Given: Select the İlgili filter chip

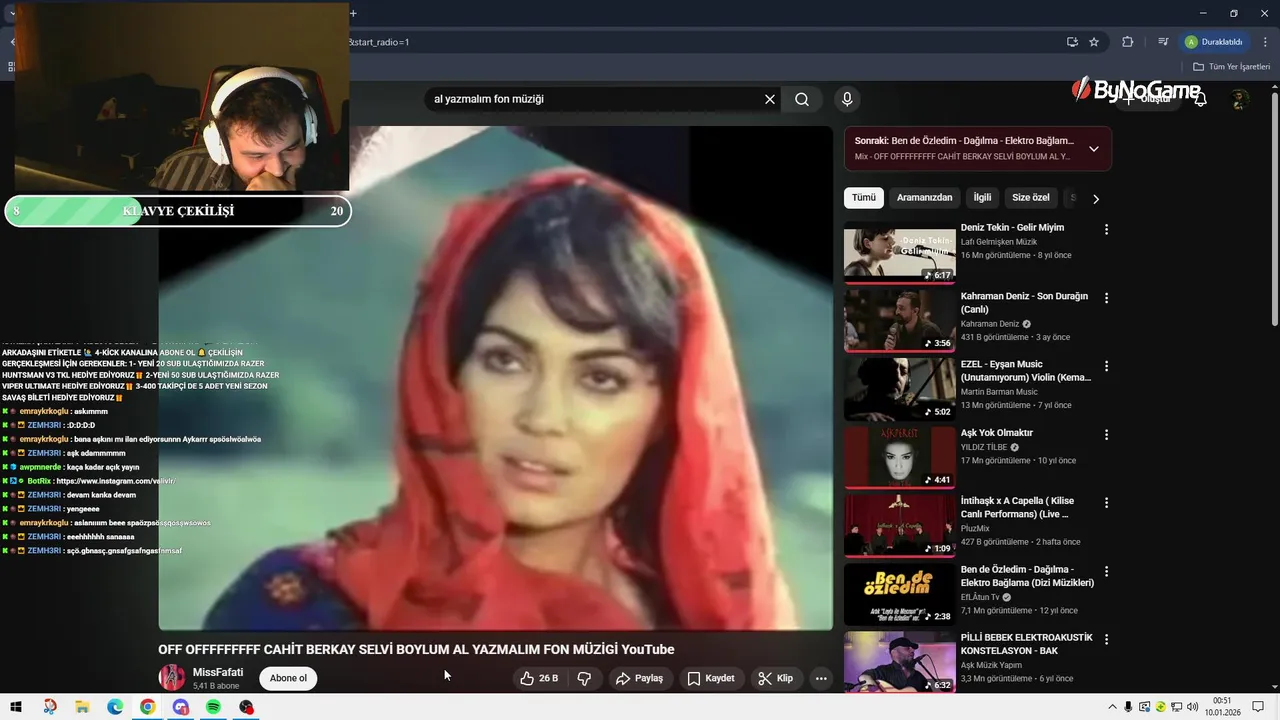Looking at the screenshot, I should 982,198.
